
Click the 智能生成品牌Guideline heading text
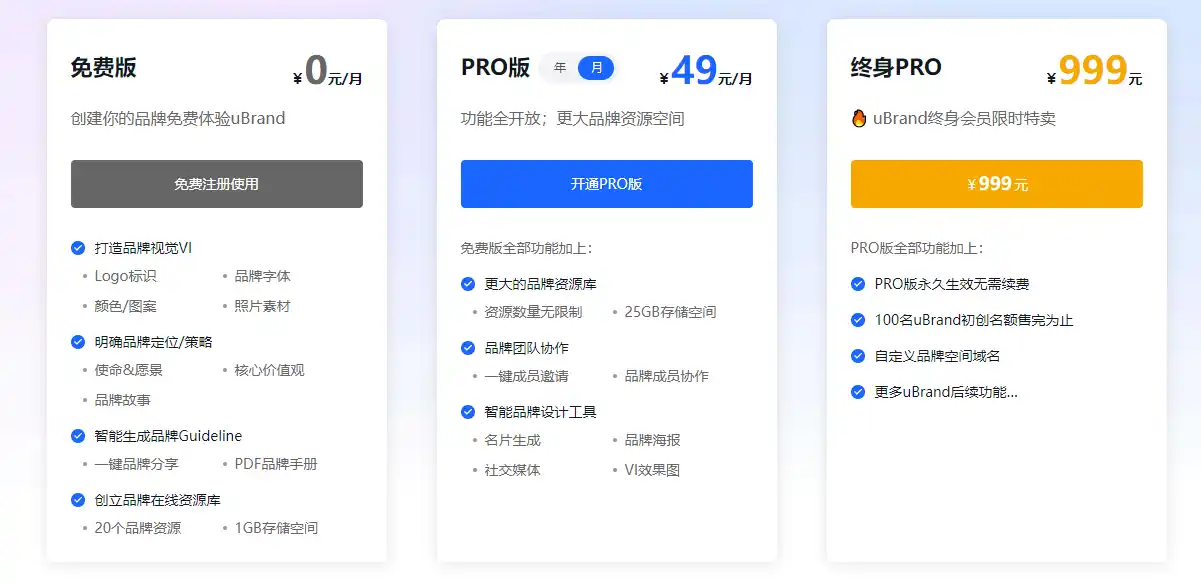(168, 436)
